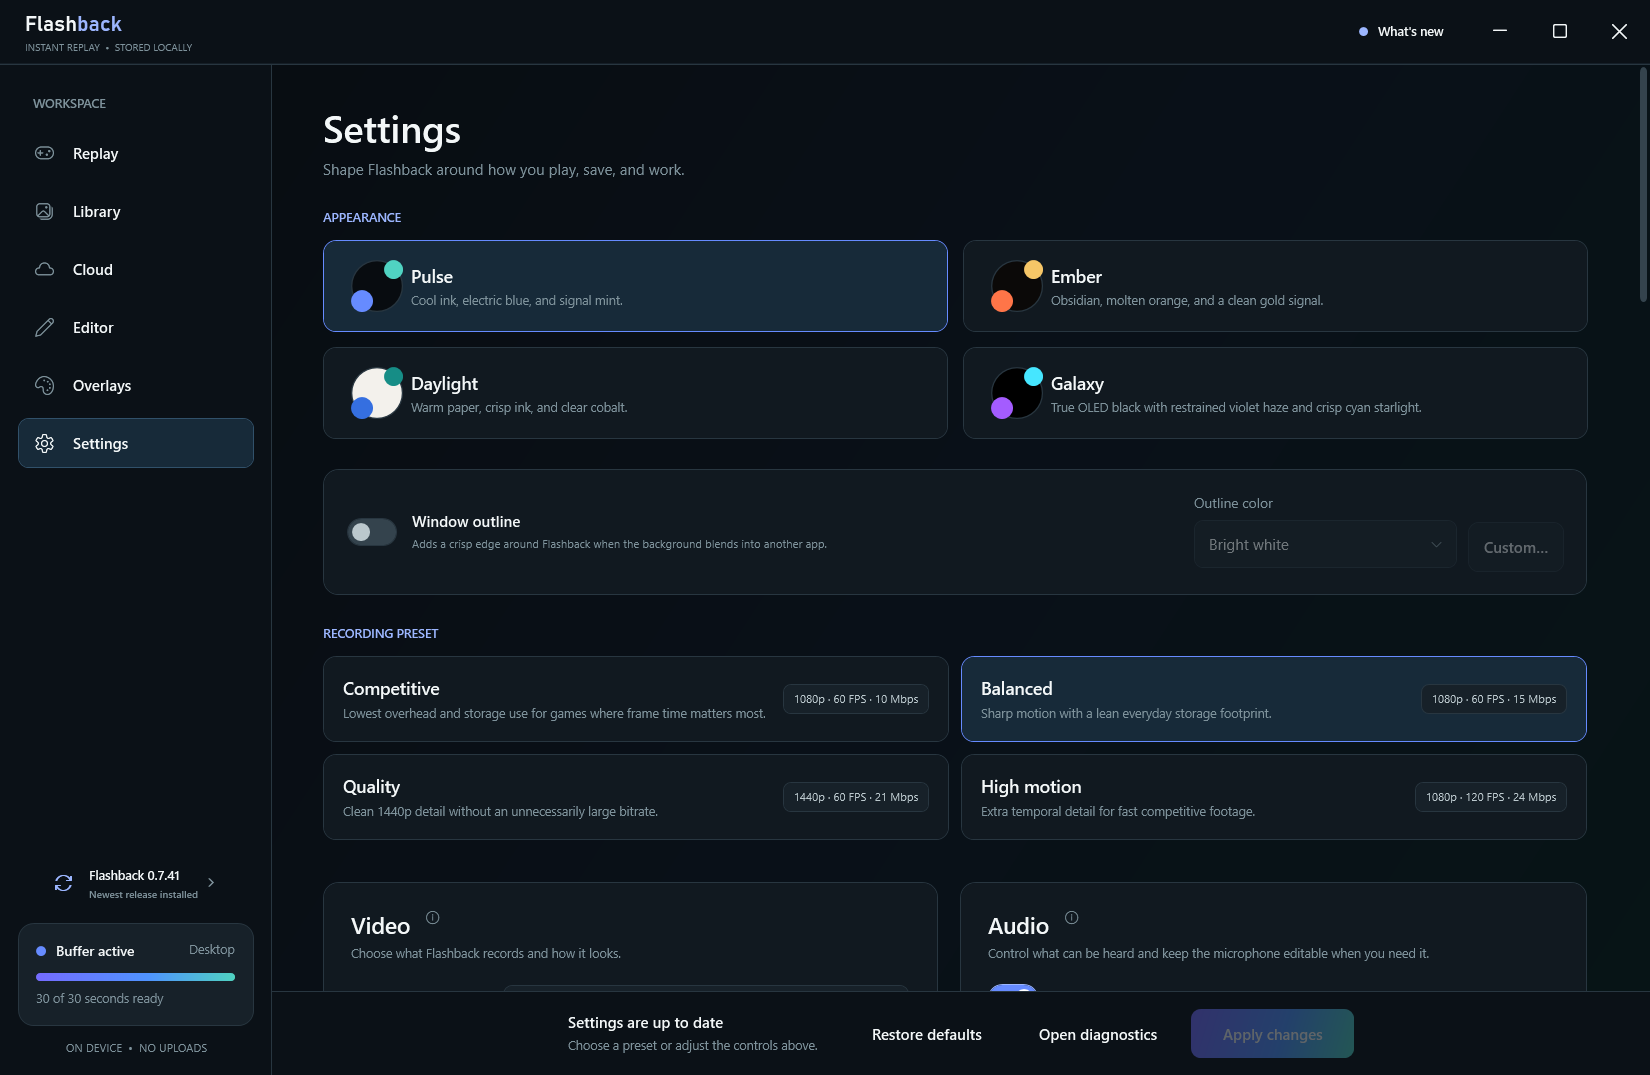Click the info icon next to Audio
This screenshot has width=1650, height=1075.
coord(1072,917)
